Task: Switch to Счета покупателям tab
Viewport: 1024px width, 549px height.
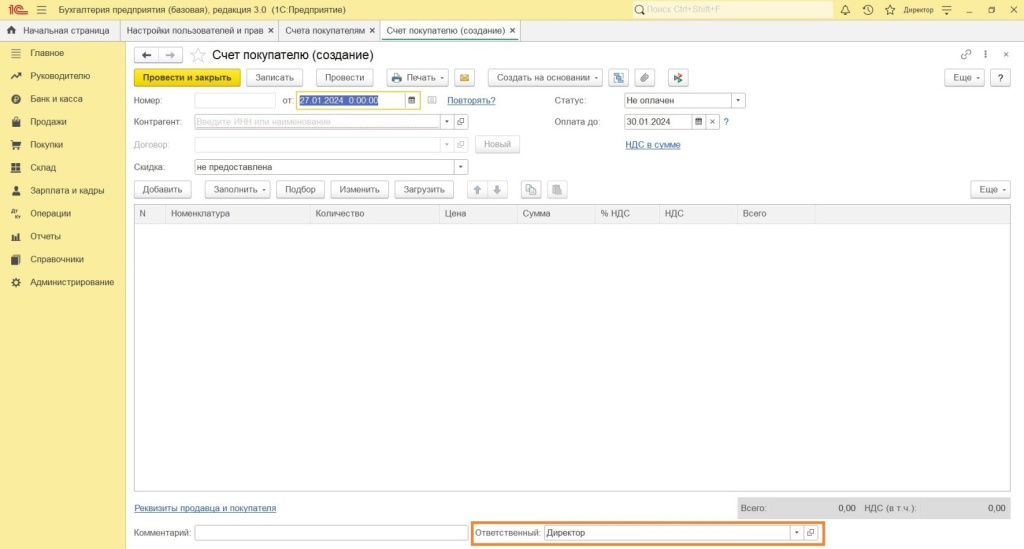Action: [x=324, y=31]
